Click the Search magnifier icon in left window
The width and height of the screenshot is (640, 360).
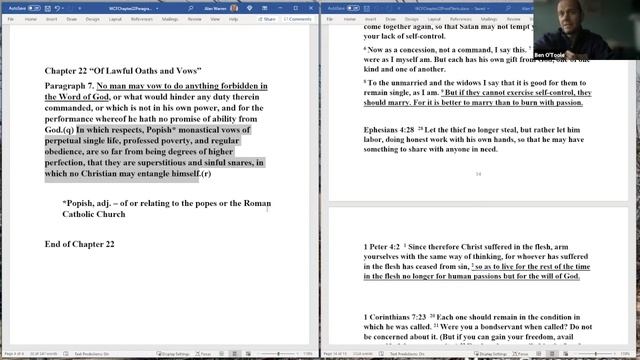click(191, 8)
